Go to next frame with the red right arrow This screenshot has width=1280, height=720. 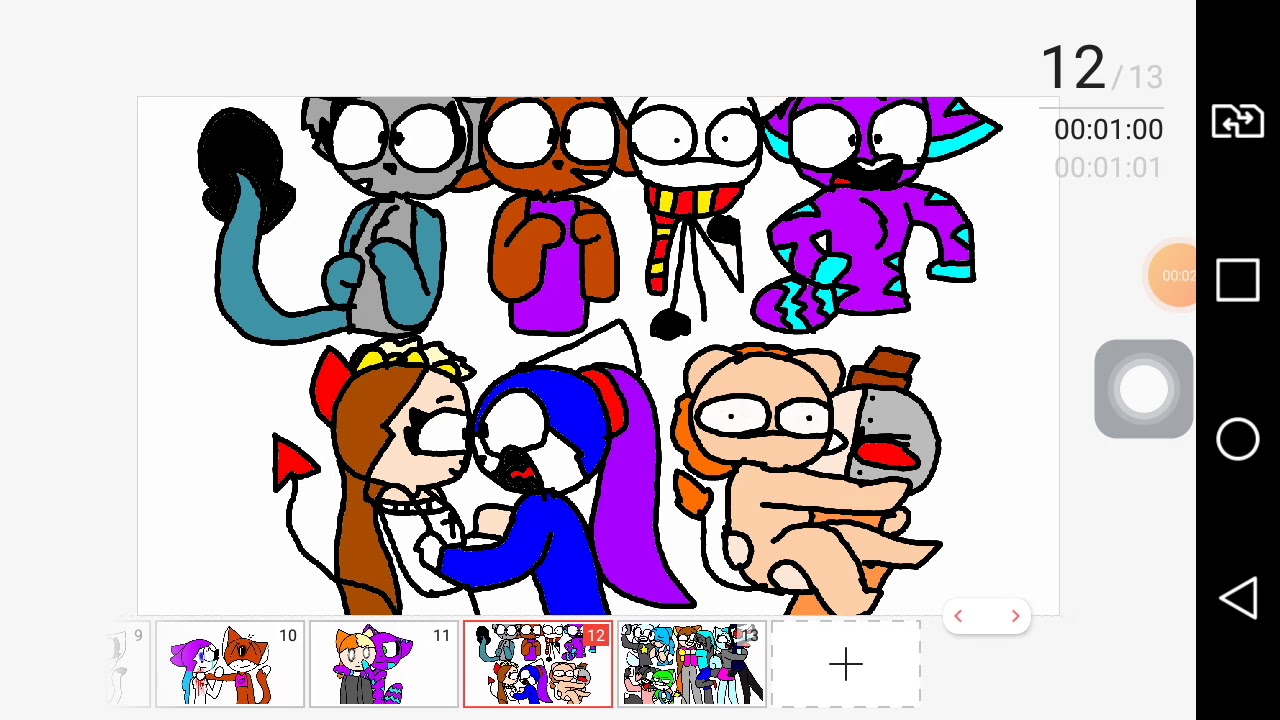click(1015, 616)
